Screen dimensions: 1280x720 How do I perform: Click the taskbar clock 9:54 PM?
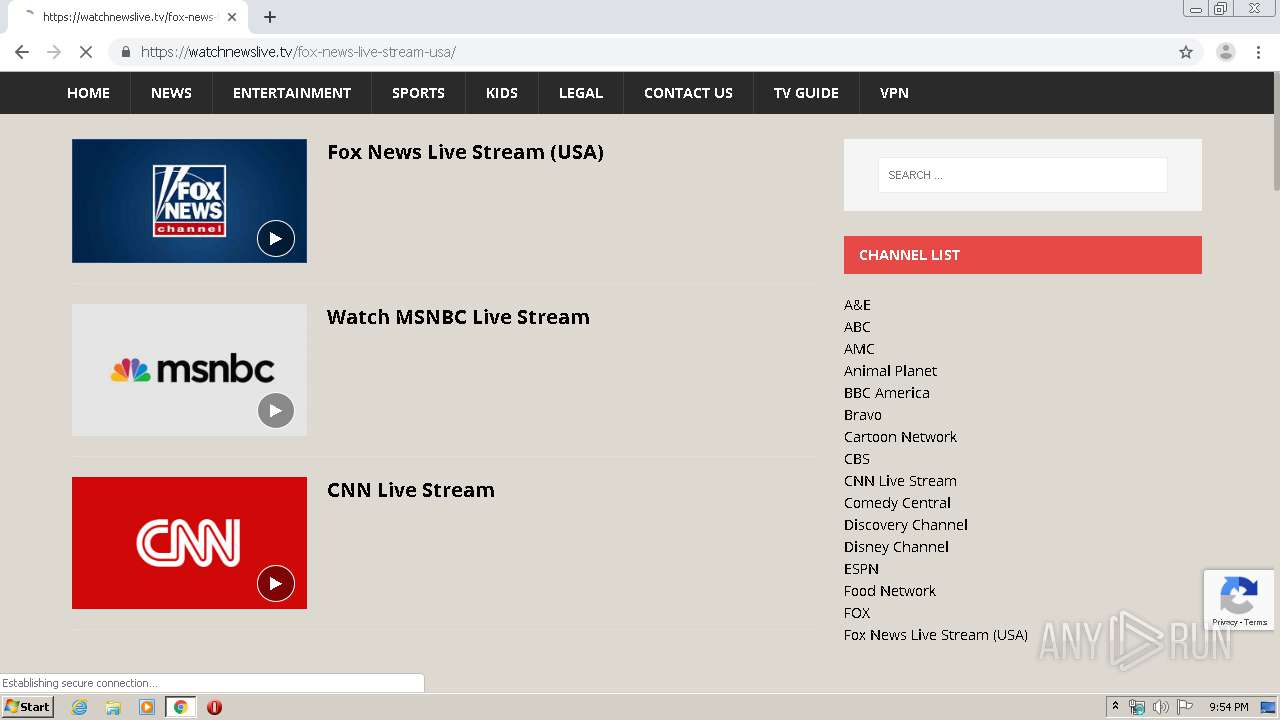(x=1229, y=707)
